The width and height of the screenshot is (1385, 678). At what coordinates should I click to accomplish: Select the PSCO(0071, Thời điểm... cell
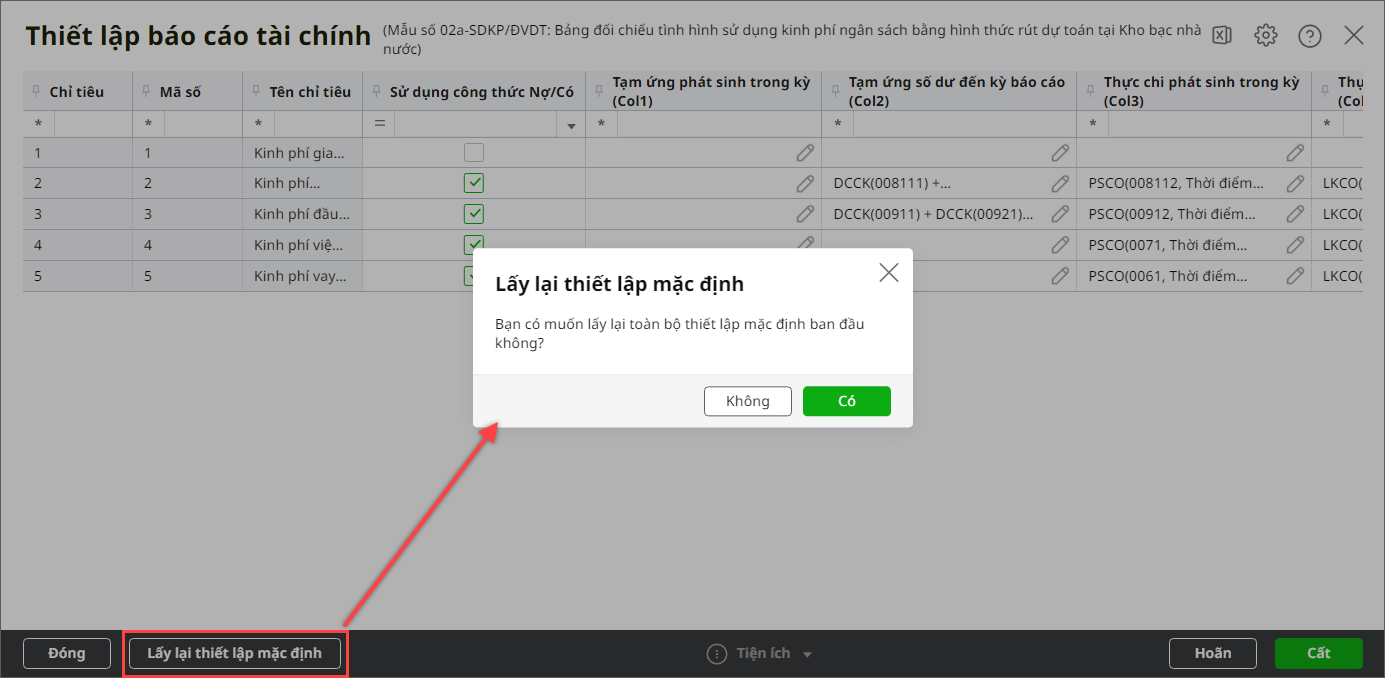(x=1194, y=245)
